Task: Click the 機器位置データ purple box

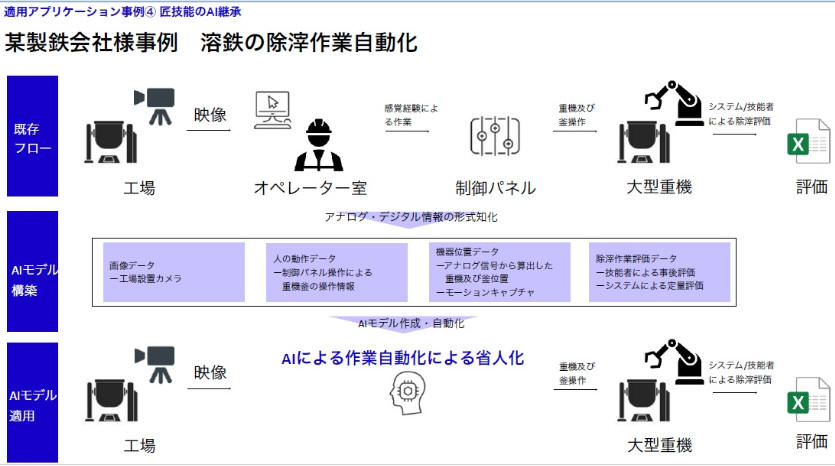Action: (x=500, y=272)
